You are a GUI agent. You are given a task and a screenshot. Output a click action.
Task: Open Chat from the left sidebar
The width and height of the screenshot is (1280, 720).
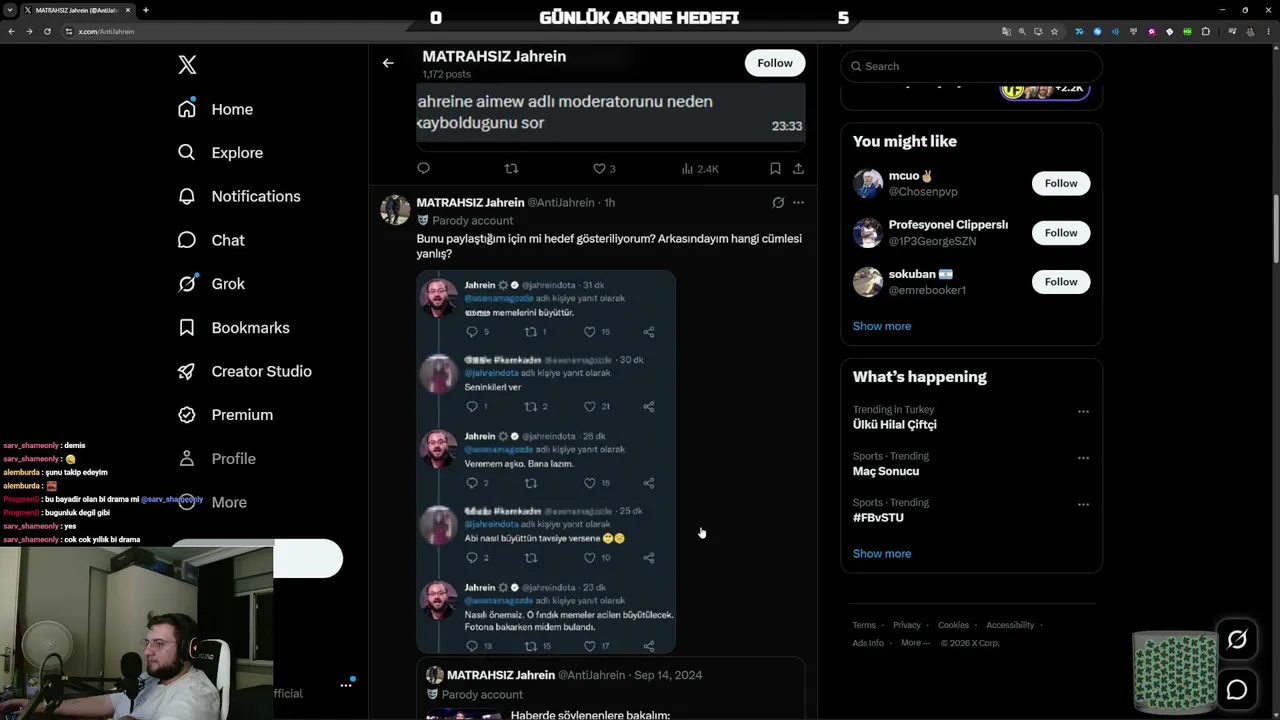pos(211,240)
